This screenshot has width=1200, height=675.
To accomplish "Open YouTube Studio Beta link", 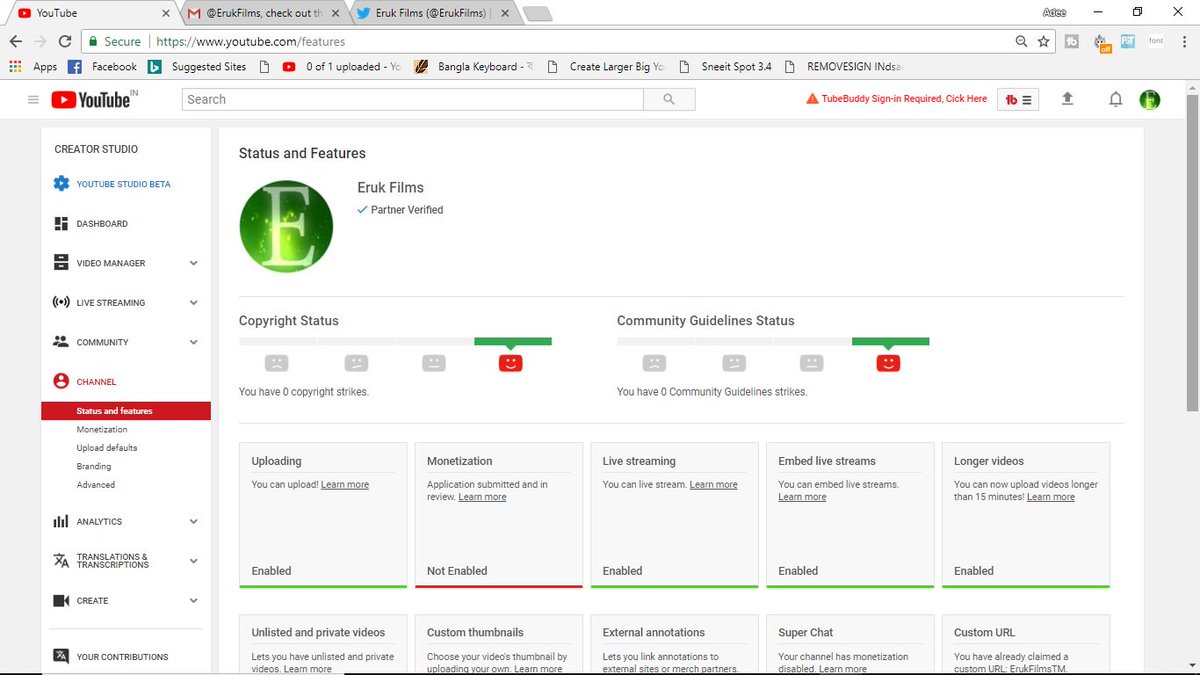I will pos(123,184).
